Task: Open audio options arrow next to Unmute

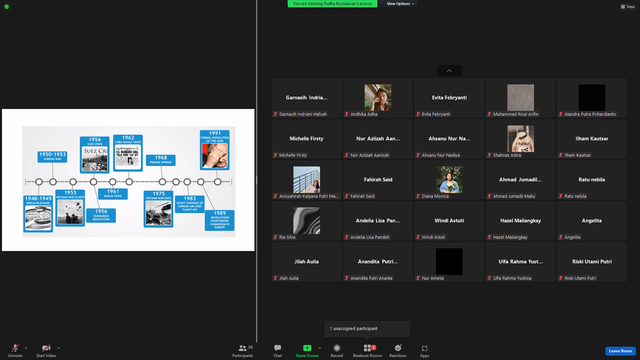Action: (x=26, y=348)
